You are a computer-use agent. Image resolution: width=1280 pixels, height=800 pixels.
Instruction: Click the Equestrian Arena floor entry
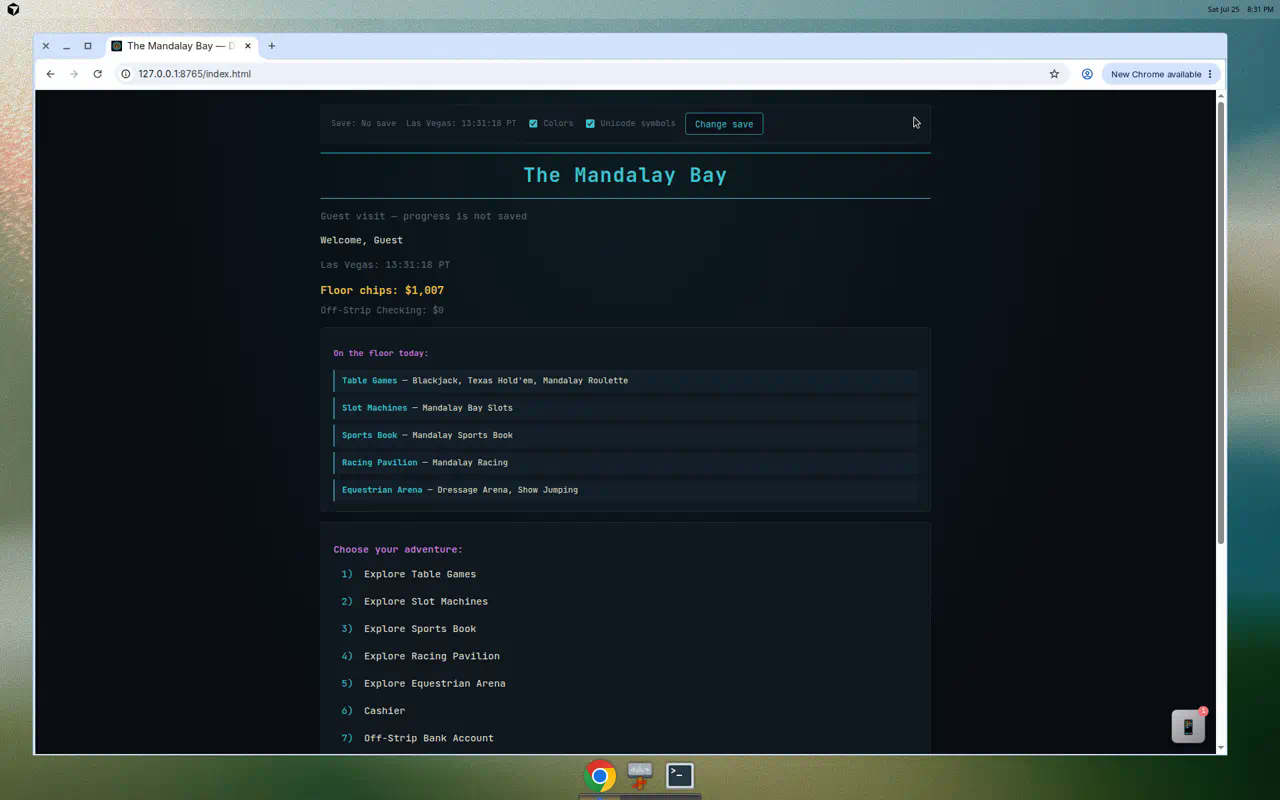tap(625, 490)
